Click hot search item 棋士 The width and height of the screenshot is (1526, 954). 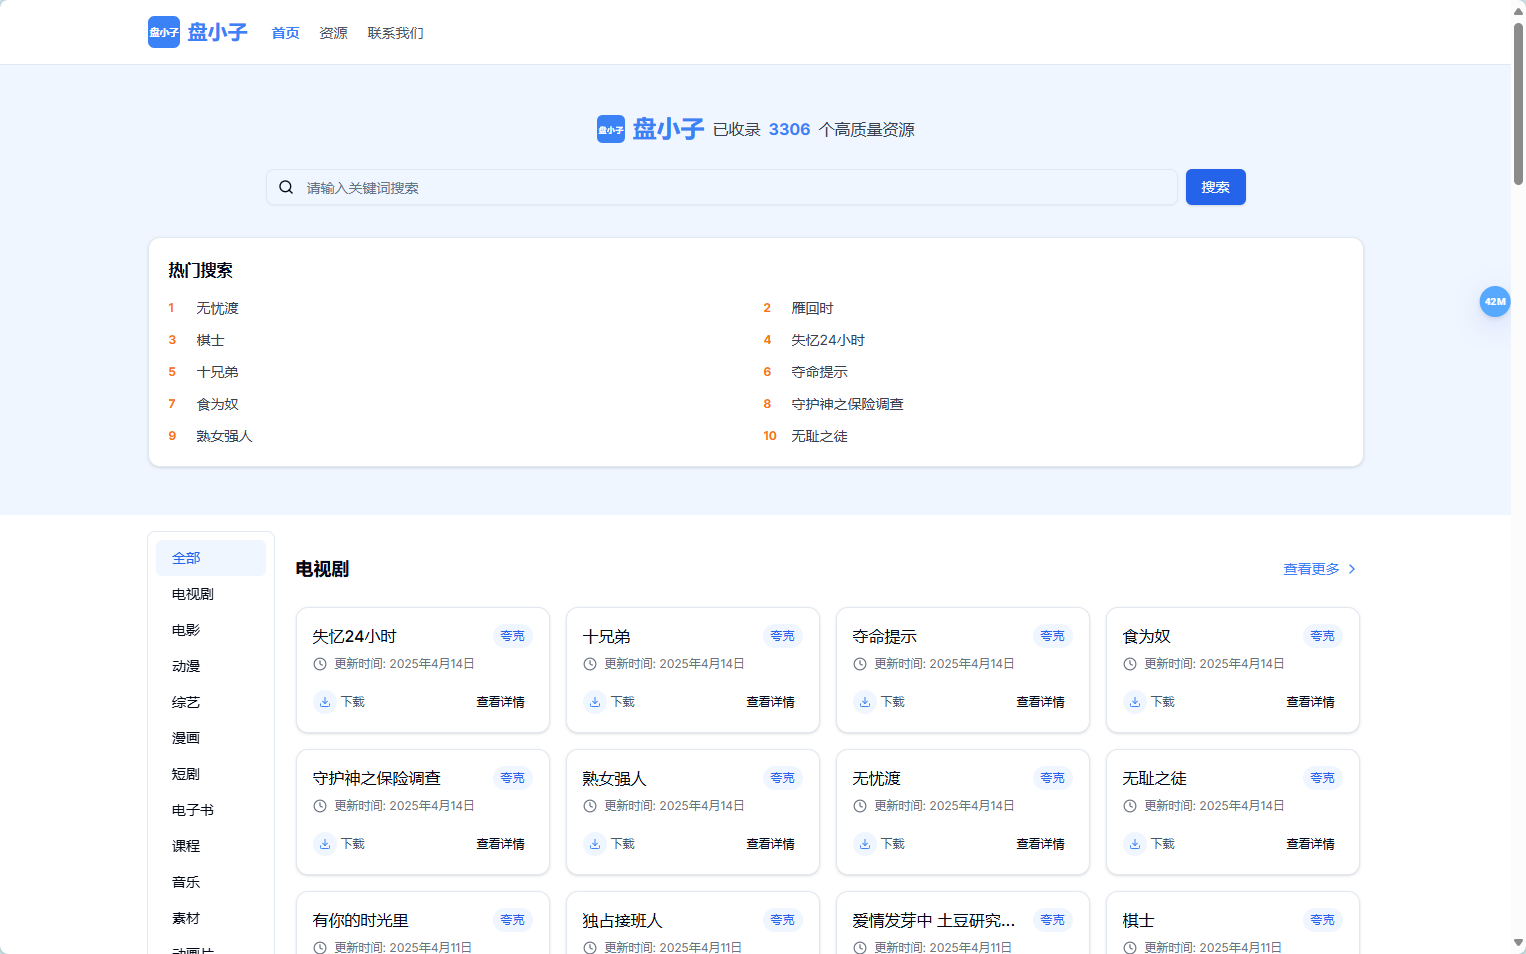pyautogui.click(x=211, y=340)
